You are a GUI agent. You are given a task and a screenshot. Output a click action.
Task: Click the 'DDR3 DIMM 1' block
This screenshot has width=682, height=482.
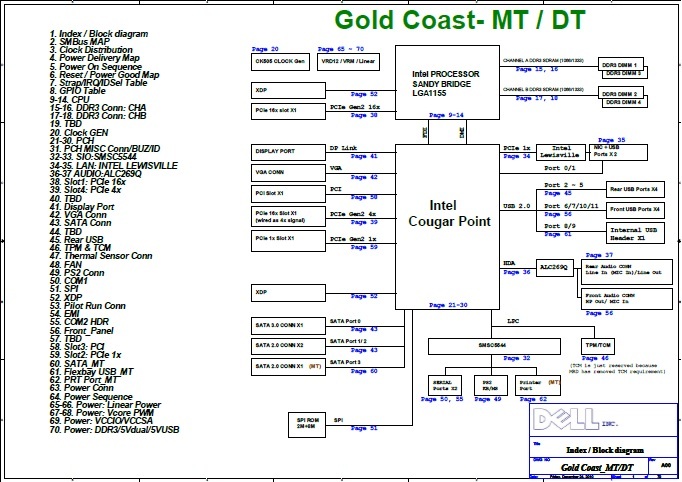click(621, 65)
